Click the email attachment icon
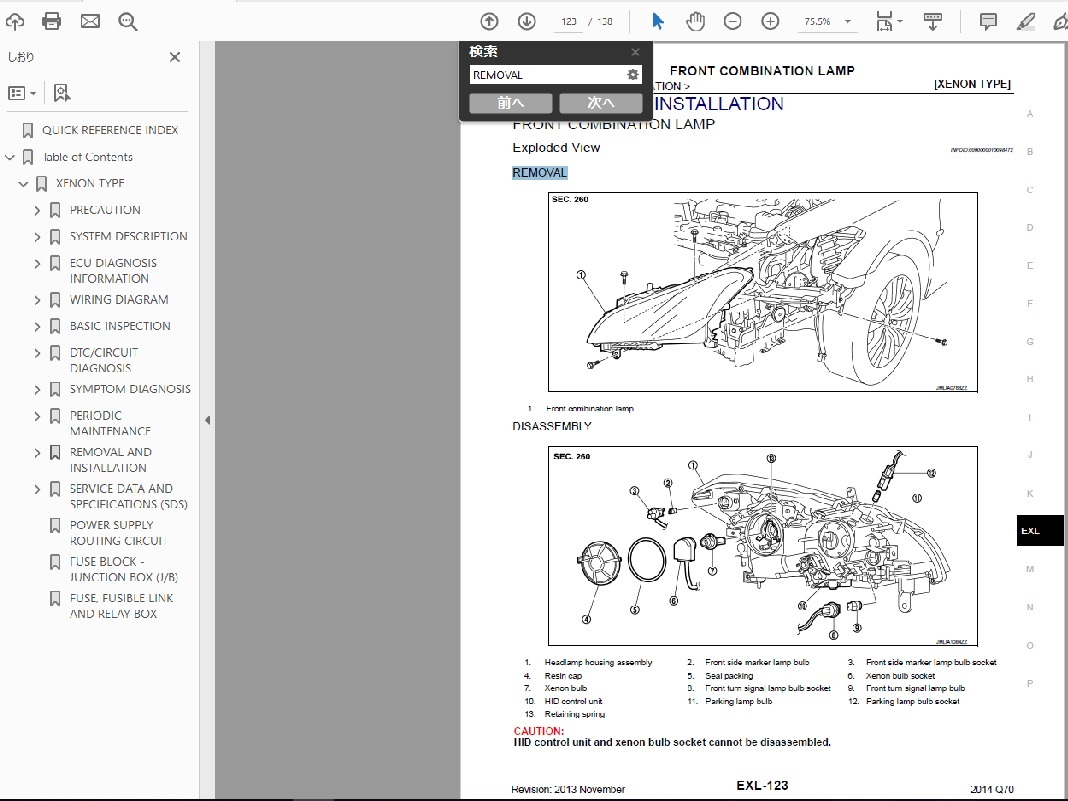The height and width of the screenshot is (801, 1068). pyautogui.click(x=90, y=20)
